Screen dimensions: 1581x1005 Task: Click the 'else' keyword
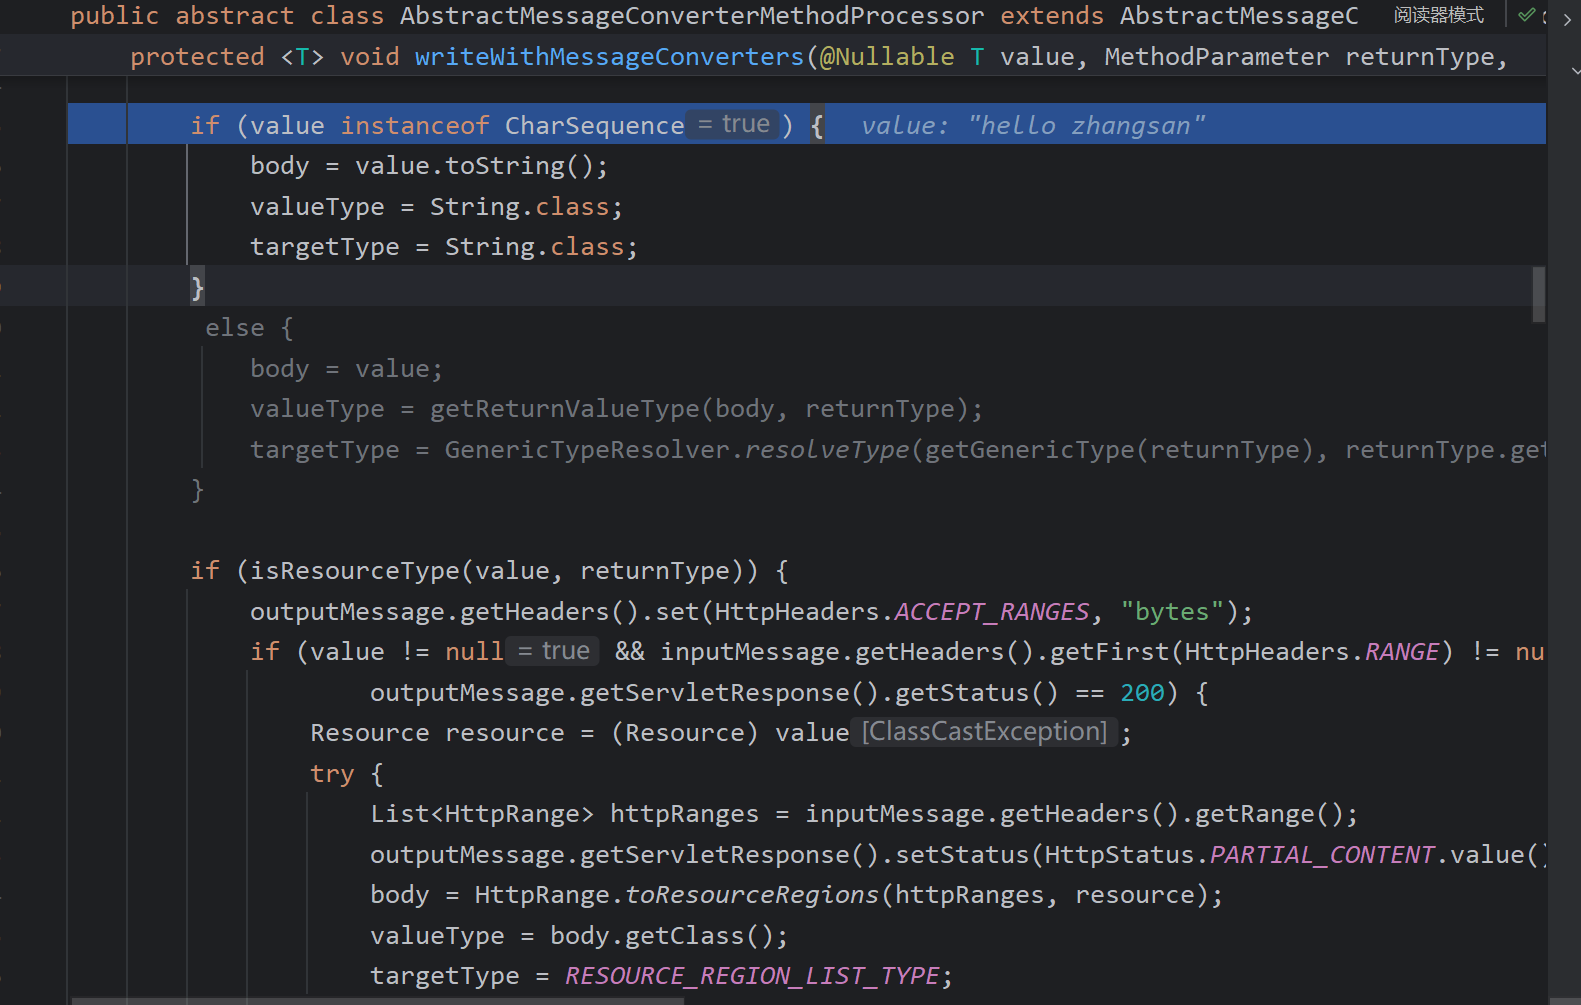235,328
